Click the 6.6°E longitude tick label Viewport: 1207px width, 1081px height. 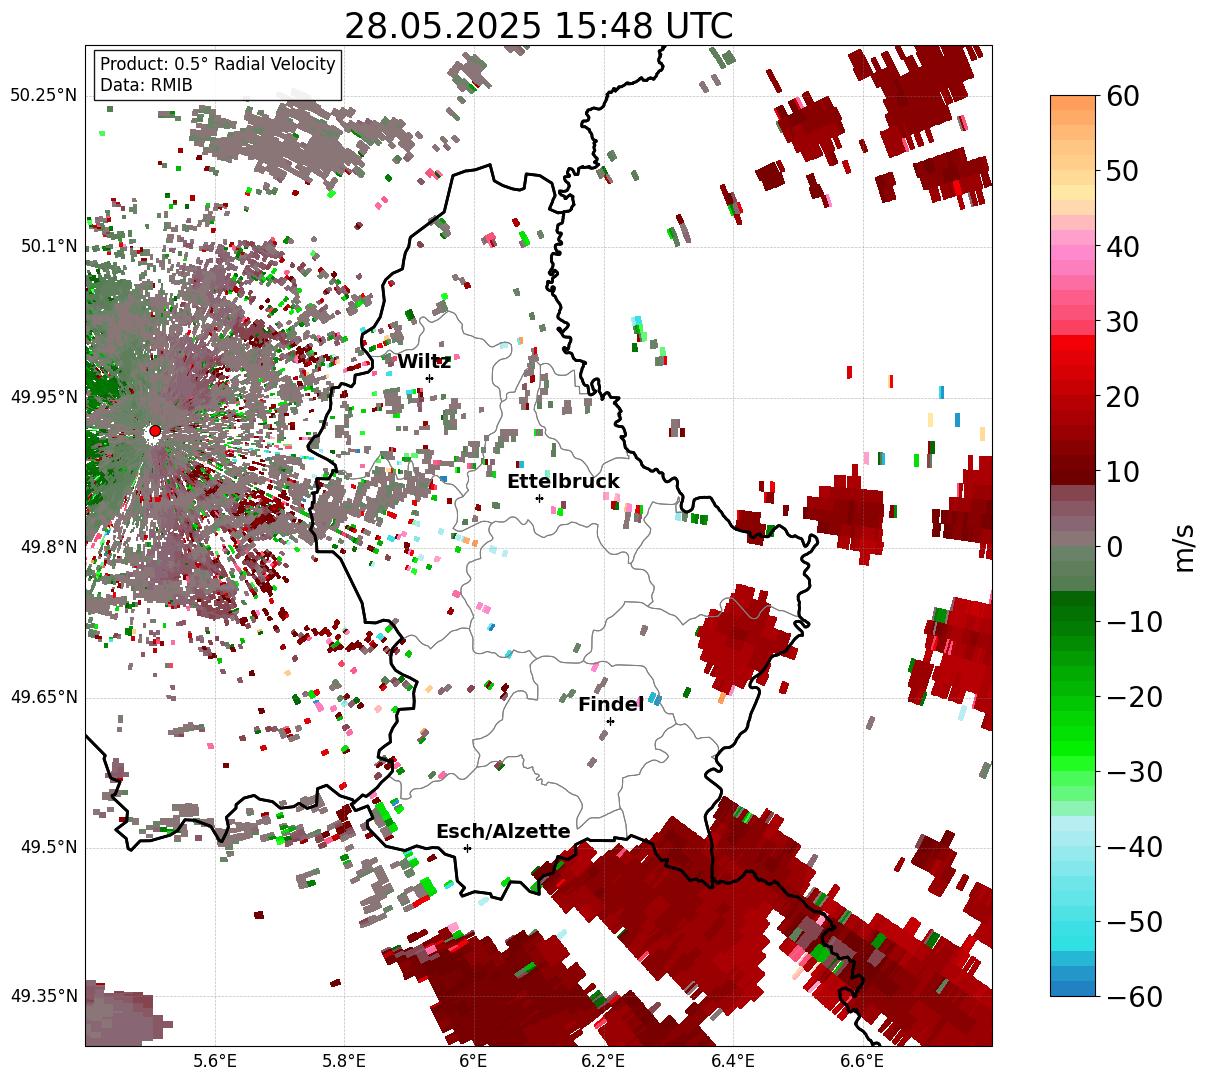tap(862, 1061)
